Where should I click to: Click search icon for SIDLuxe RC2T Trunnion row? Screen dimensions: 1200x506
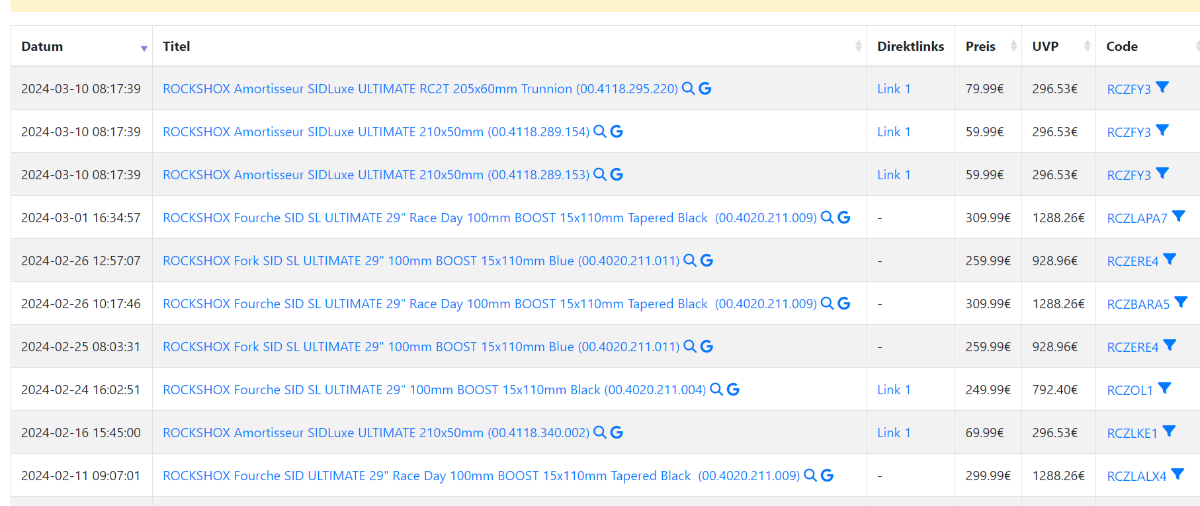click(688, 89)
